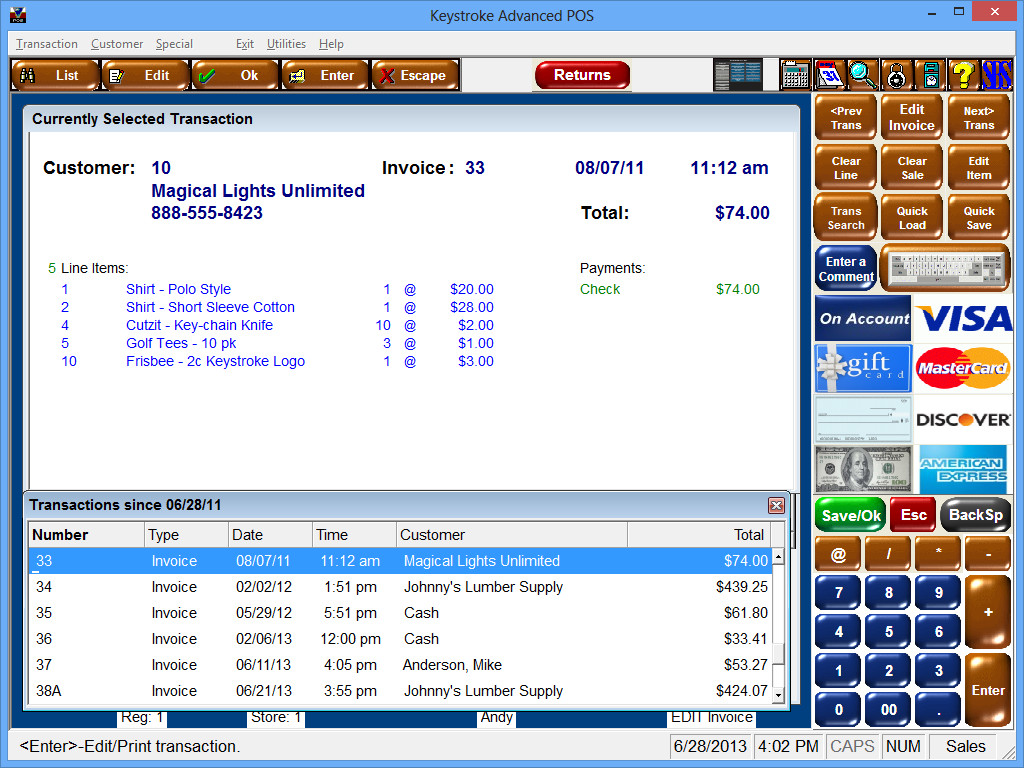
Task: Select invoice 35 Cash row
Action: (400, 613)
